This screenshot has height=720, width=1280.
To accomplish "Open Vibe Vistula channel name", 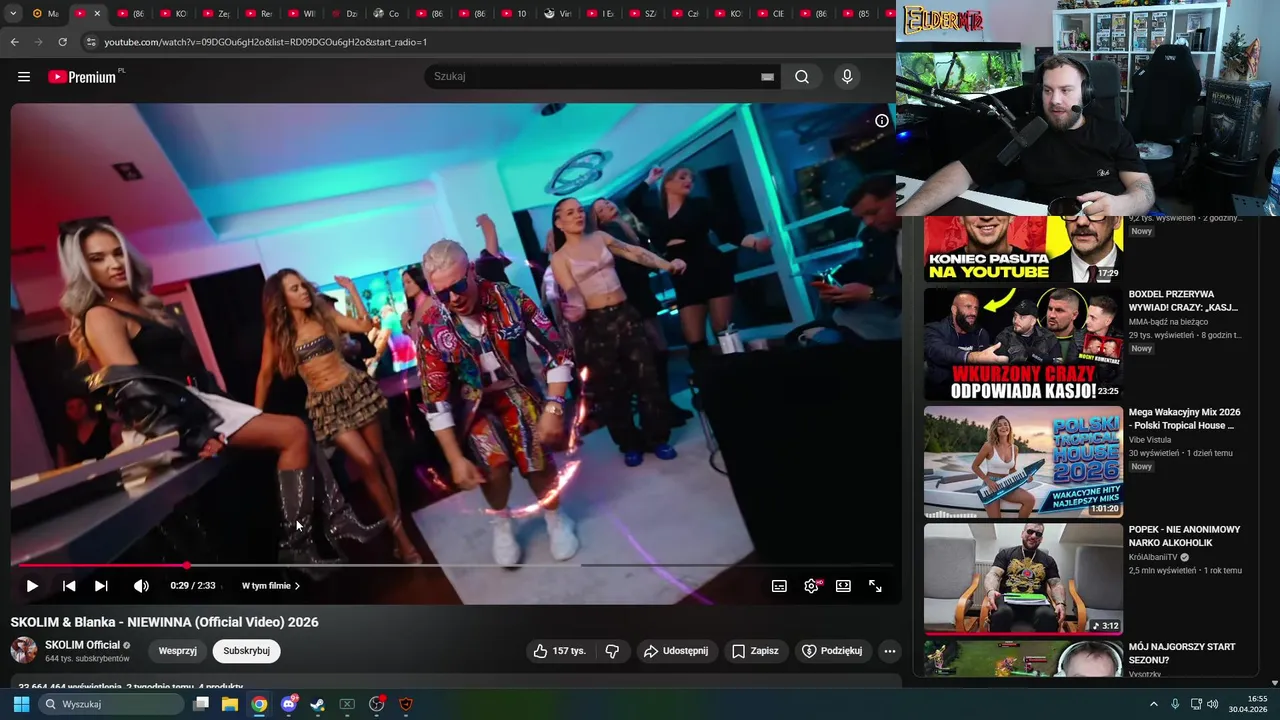I will tap(1150, 440).
